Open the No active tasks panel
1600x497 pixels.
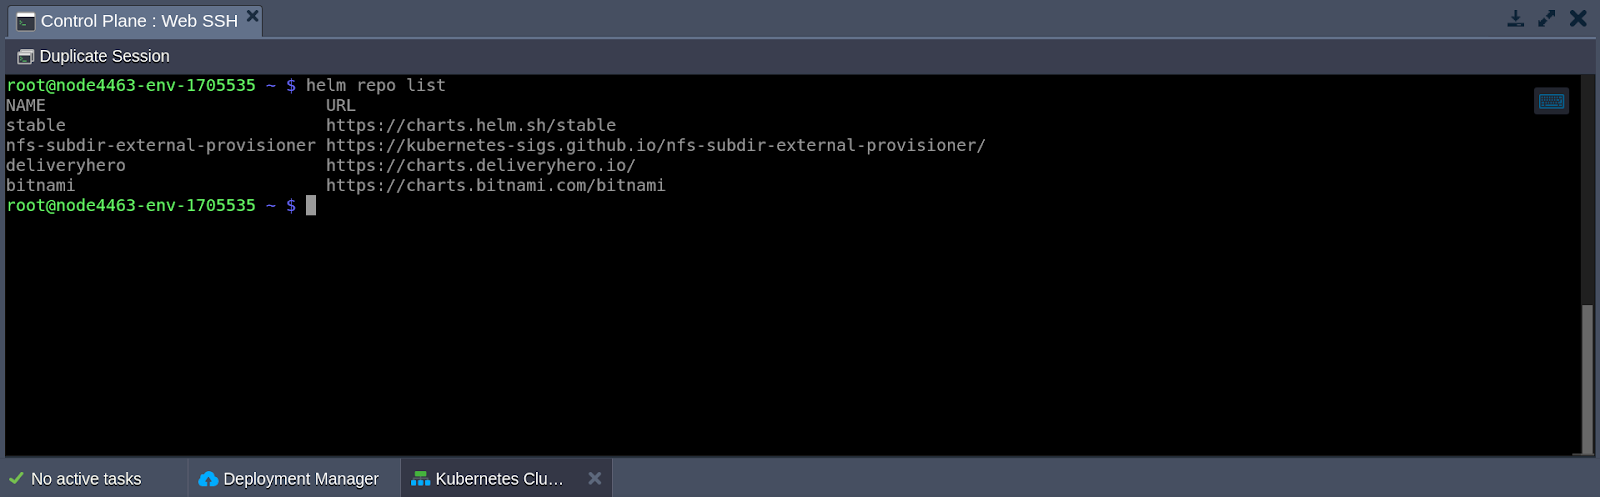click(86, 479)
